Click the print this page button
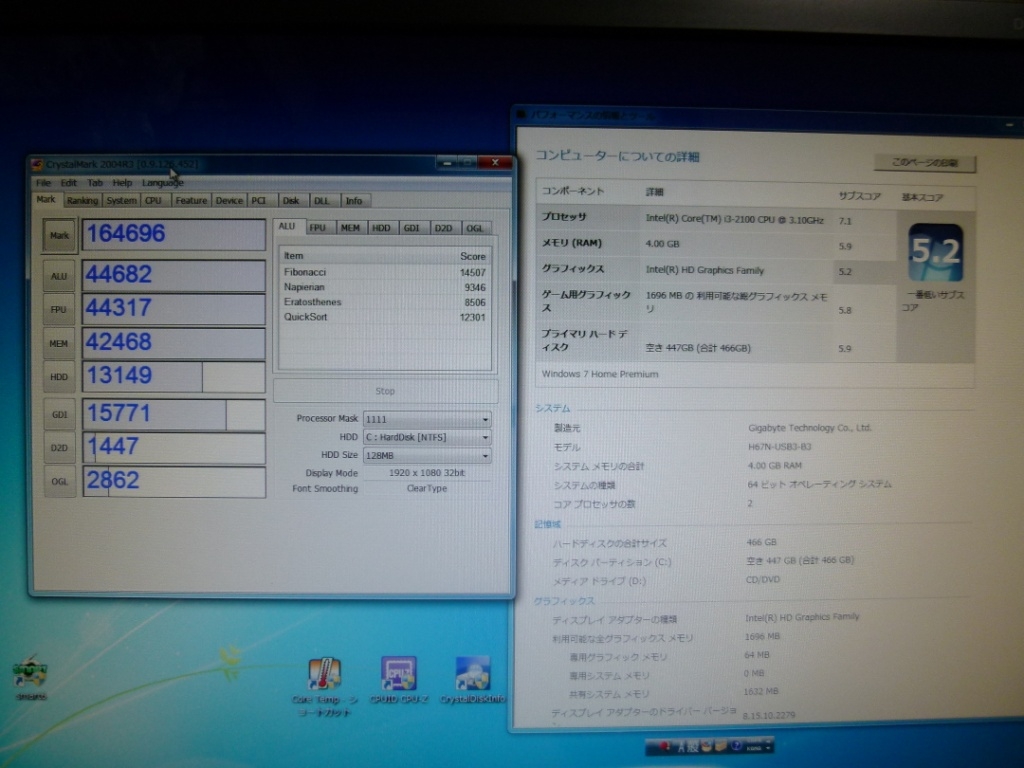This screenshot has height=768, width=1024. click(x=924, y=163)
